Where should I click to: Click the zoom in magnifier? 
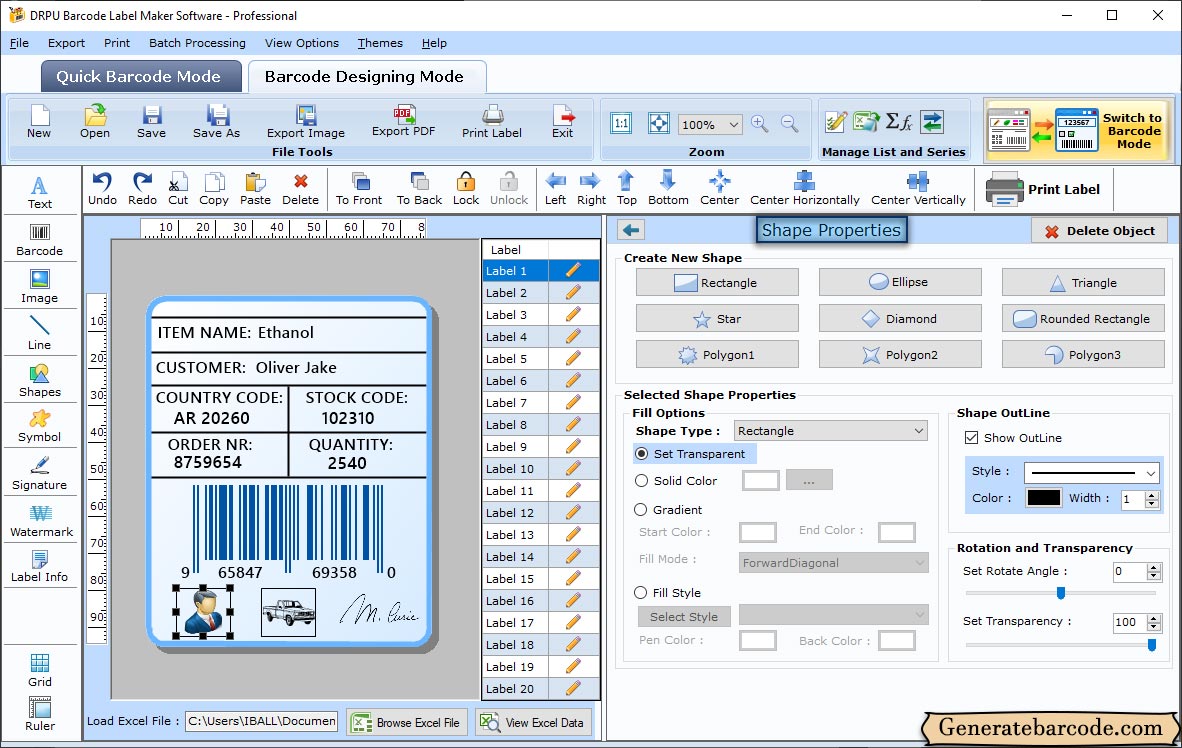tap(760, 124)
